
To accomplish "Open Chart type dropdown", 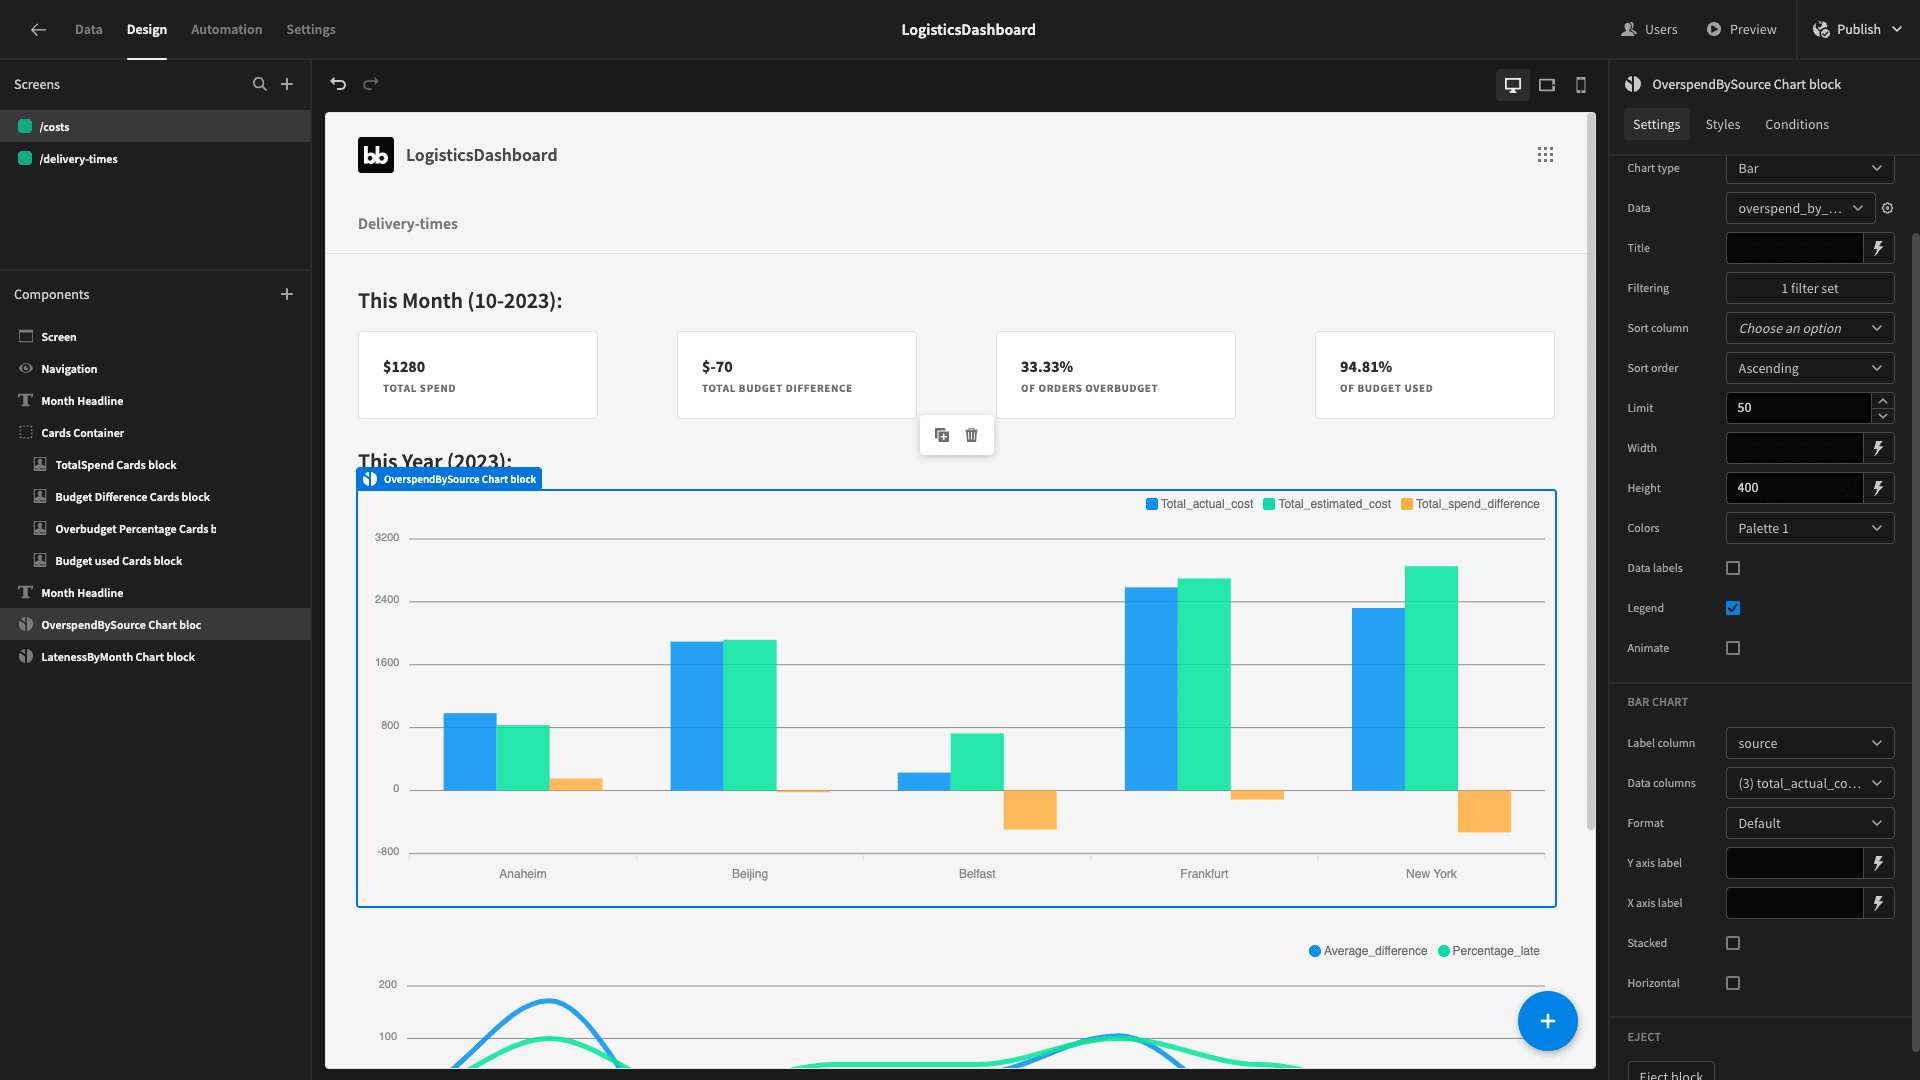I will point(1810,168).
